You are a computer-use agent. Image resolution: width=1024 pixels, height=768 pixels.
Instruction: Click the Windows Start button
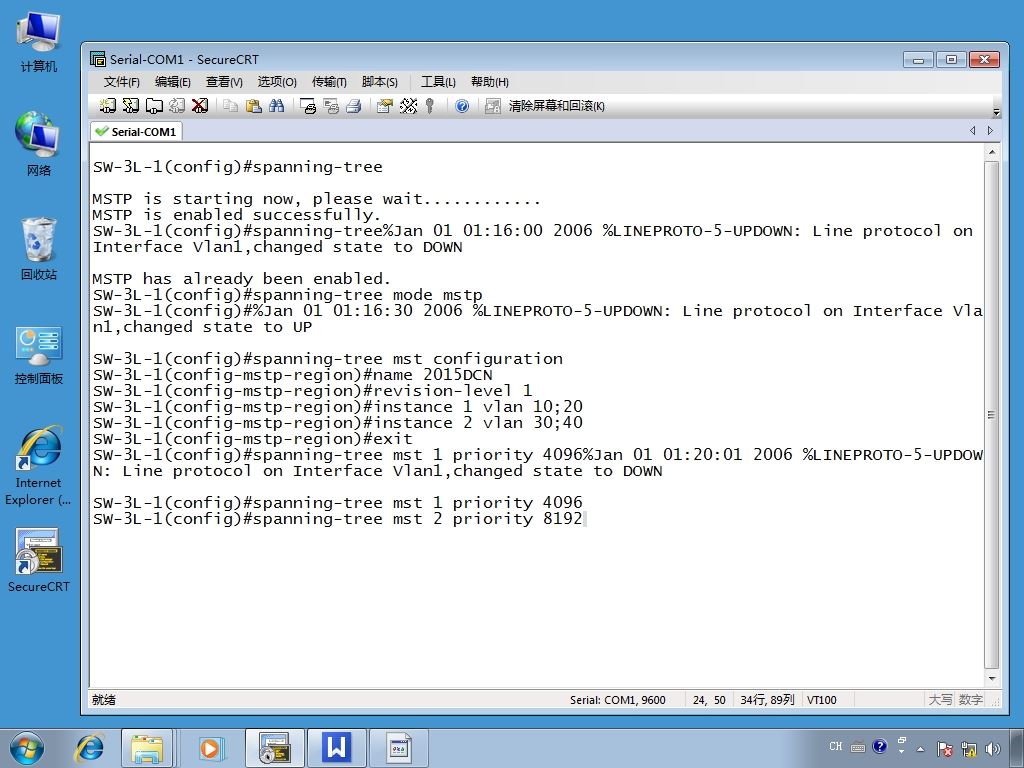click(x=27, y=748)
